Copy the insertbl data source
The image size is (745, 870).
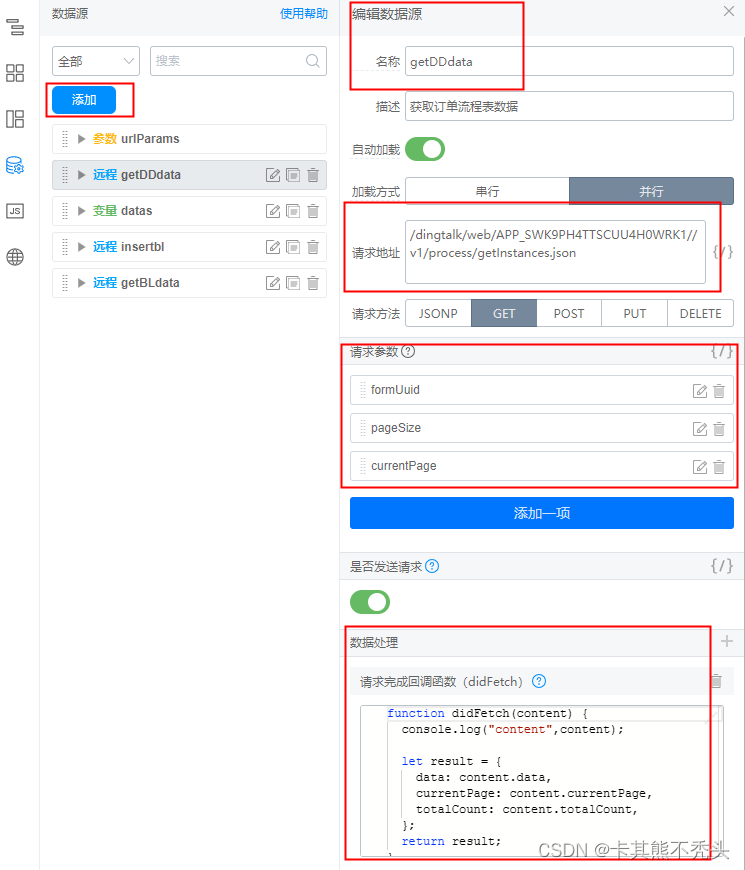pos(293,247)
